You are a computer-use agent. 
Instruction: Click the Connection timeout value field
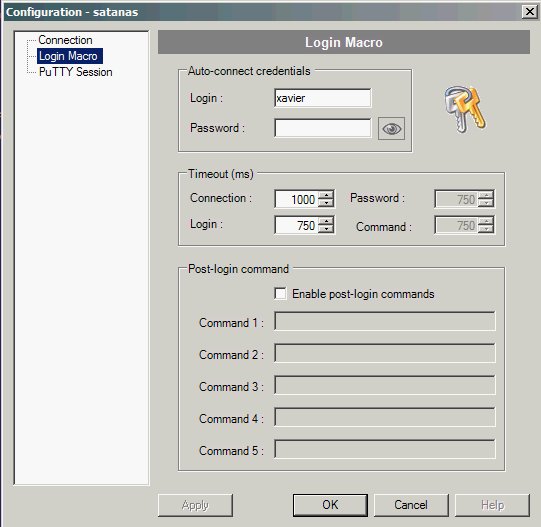(297, 199)
